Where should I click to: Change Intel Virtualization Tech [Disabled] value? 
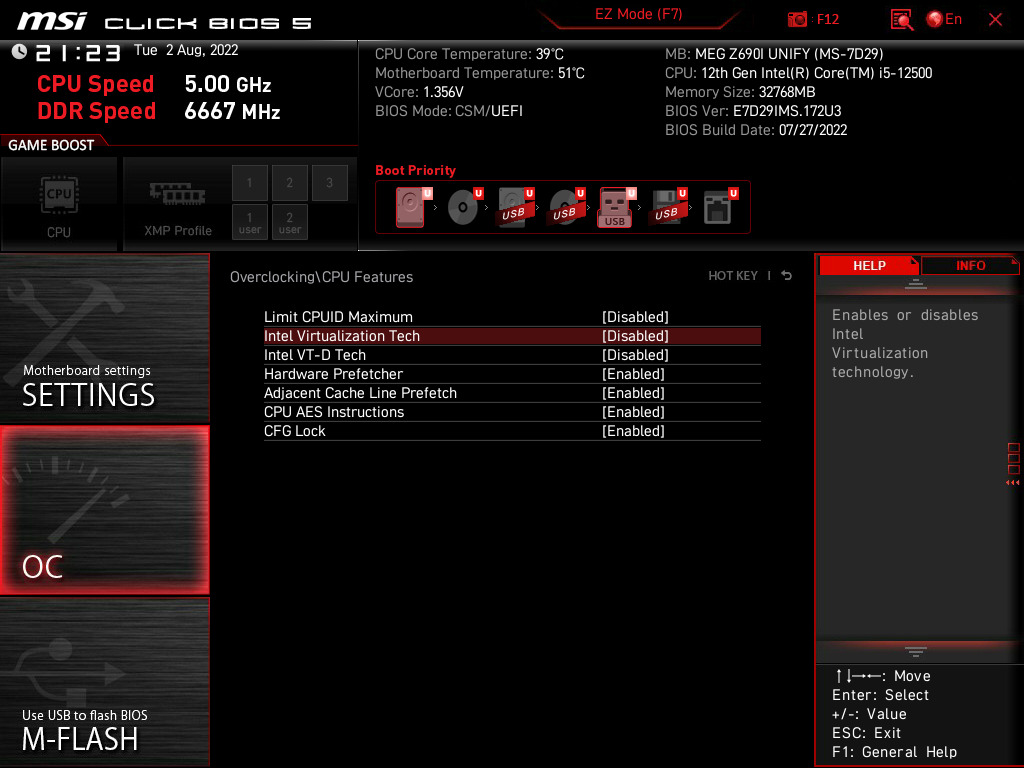coord(635,336)
